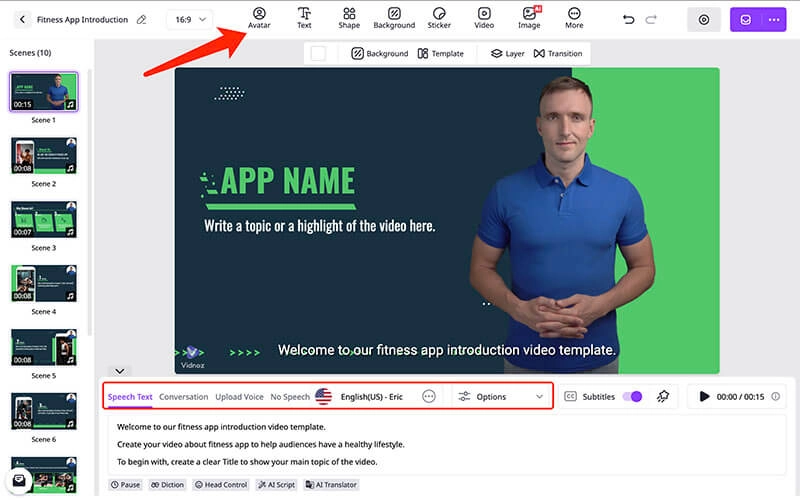This screenshot has height=500, width=800.
Task: Click the Undo arrow
Action: (x=628, y=19)
